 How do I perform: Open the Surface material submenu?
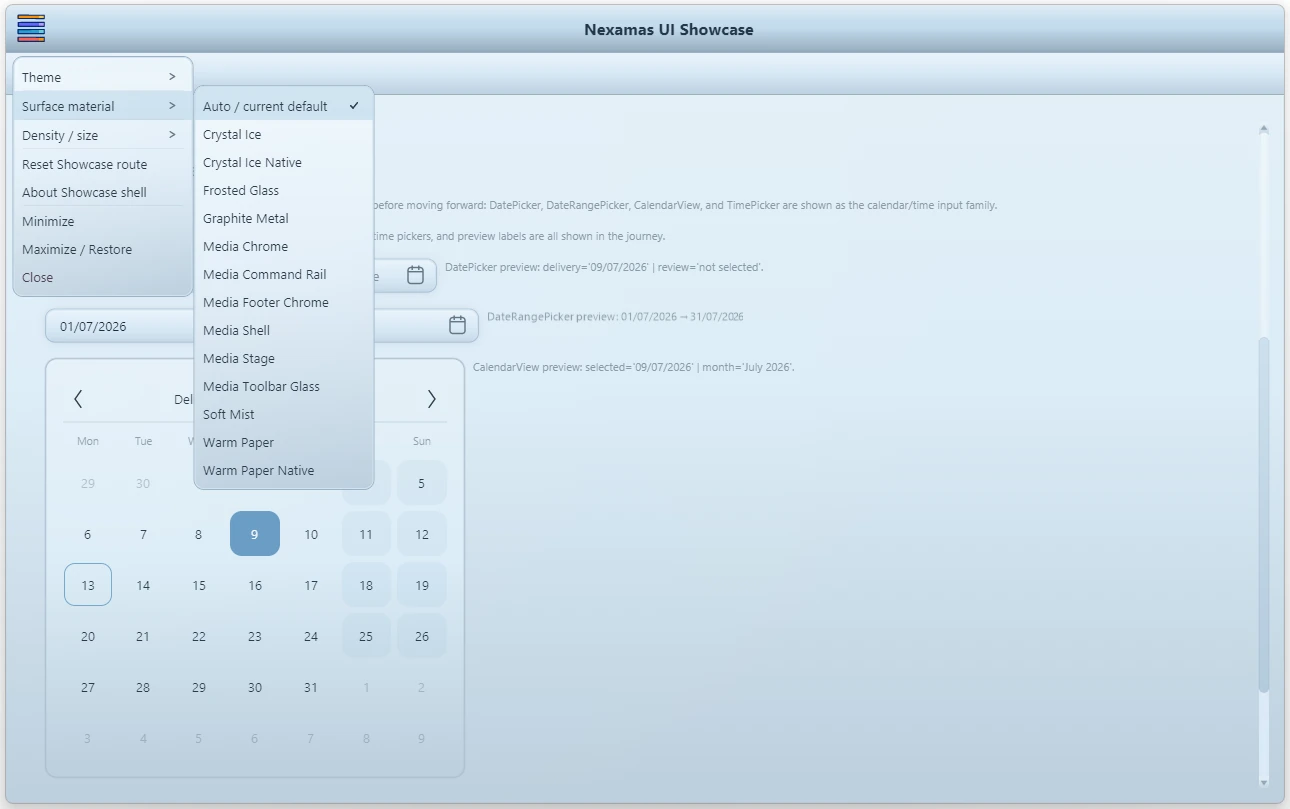coord(103,106)
